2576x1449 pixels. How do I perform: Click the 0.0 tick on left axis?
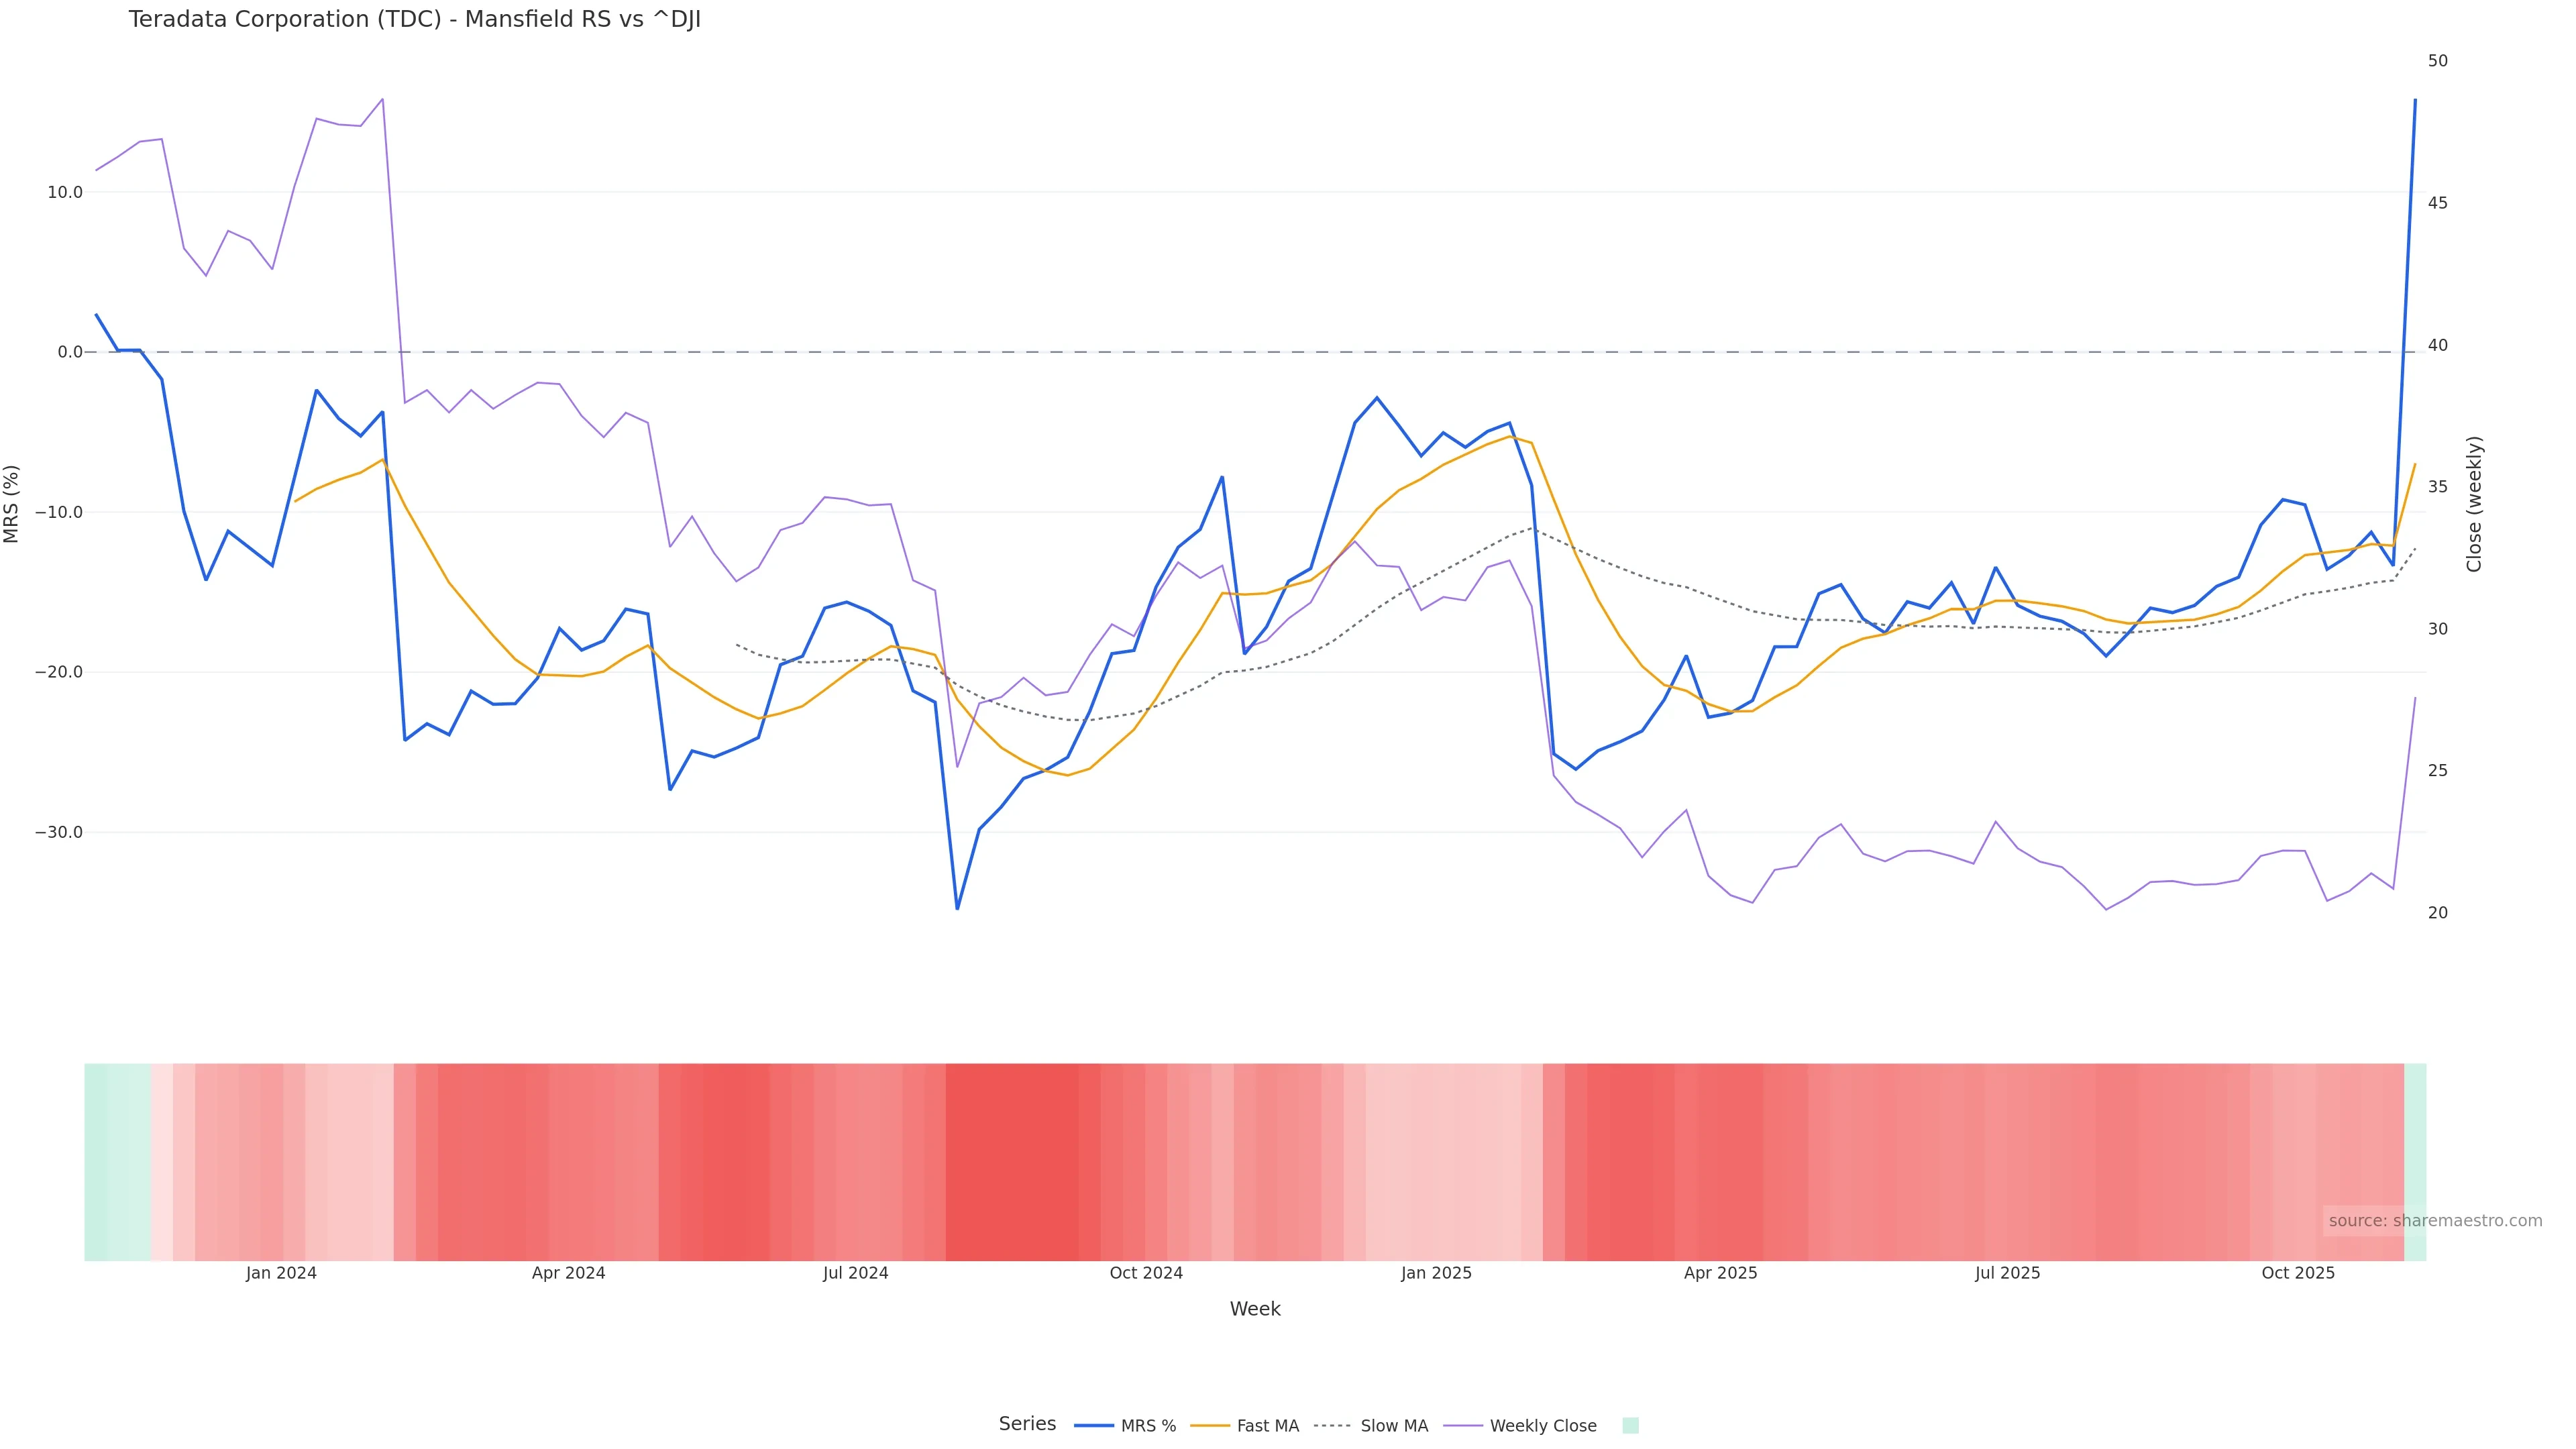click(70, 352)
